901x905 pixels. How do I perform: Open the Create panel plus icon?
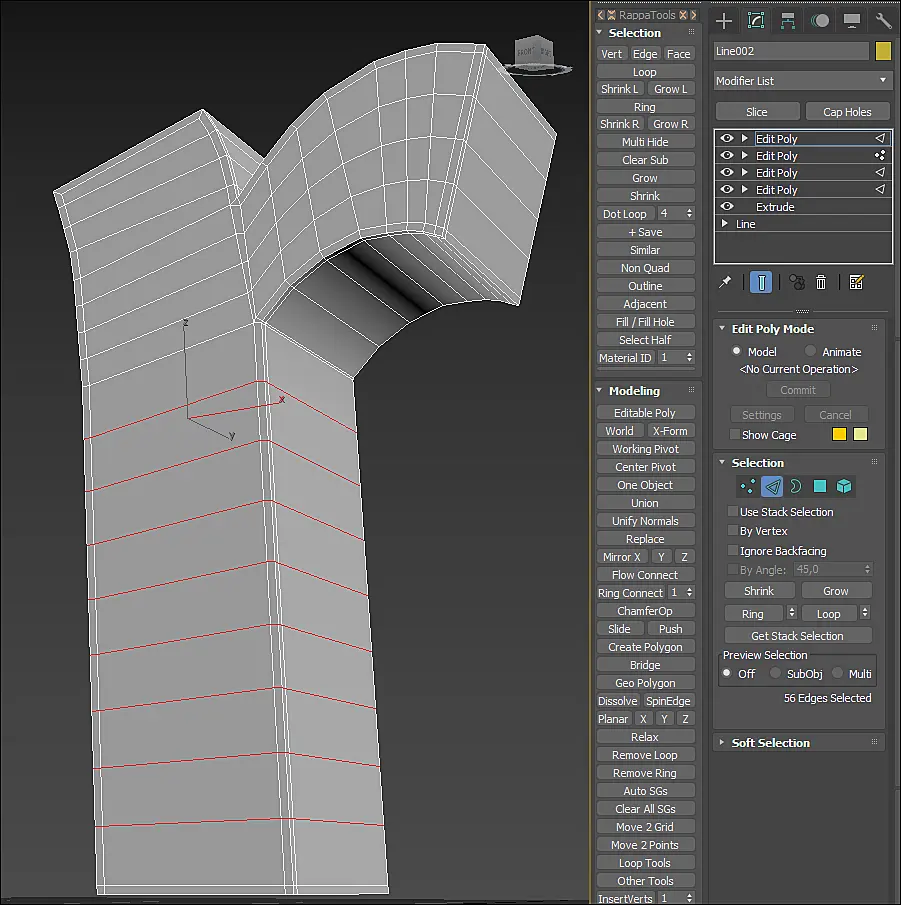point(723,21)
